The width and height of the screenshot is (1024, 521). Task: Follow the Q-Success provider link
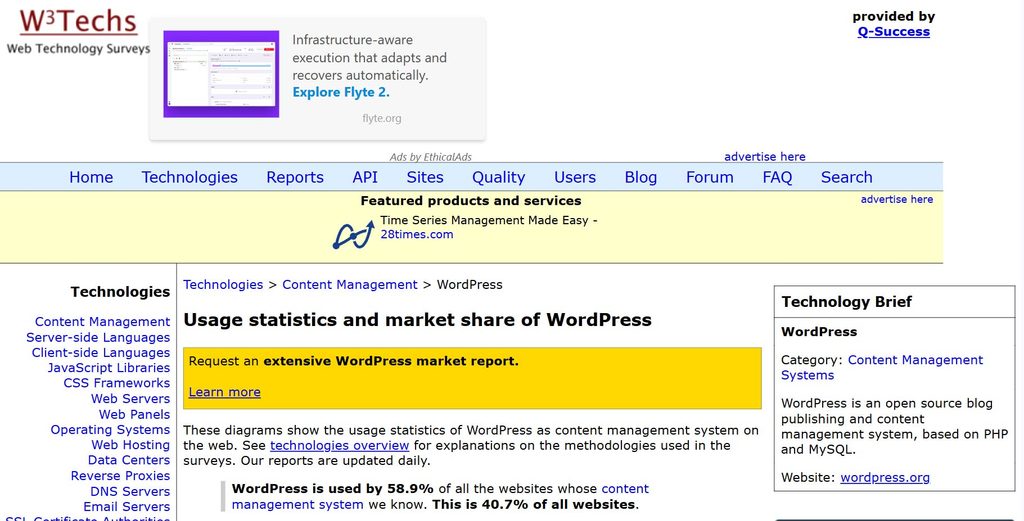[x=893, y=32]
